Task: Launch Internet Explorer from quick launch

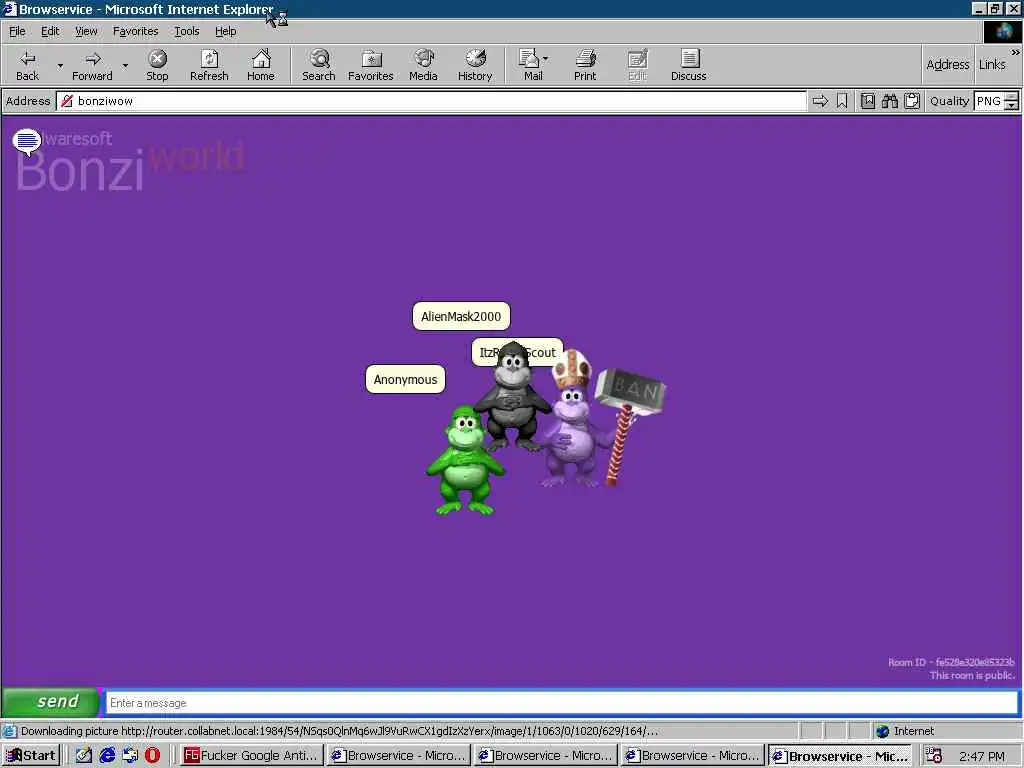Action: click(x=107, y=755)
